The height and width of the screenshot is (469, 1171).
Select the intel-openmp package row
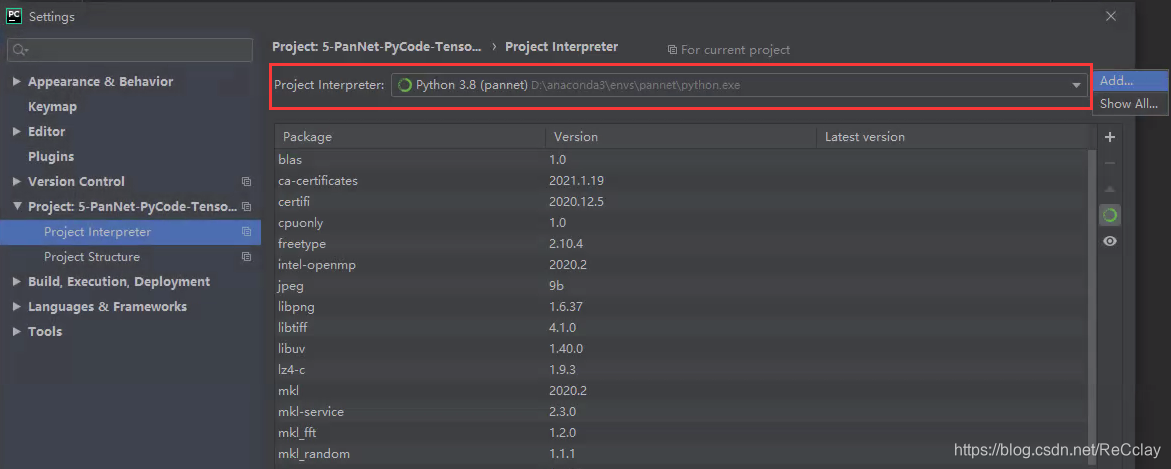click(683, 264)
